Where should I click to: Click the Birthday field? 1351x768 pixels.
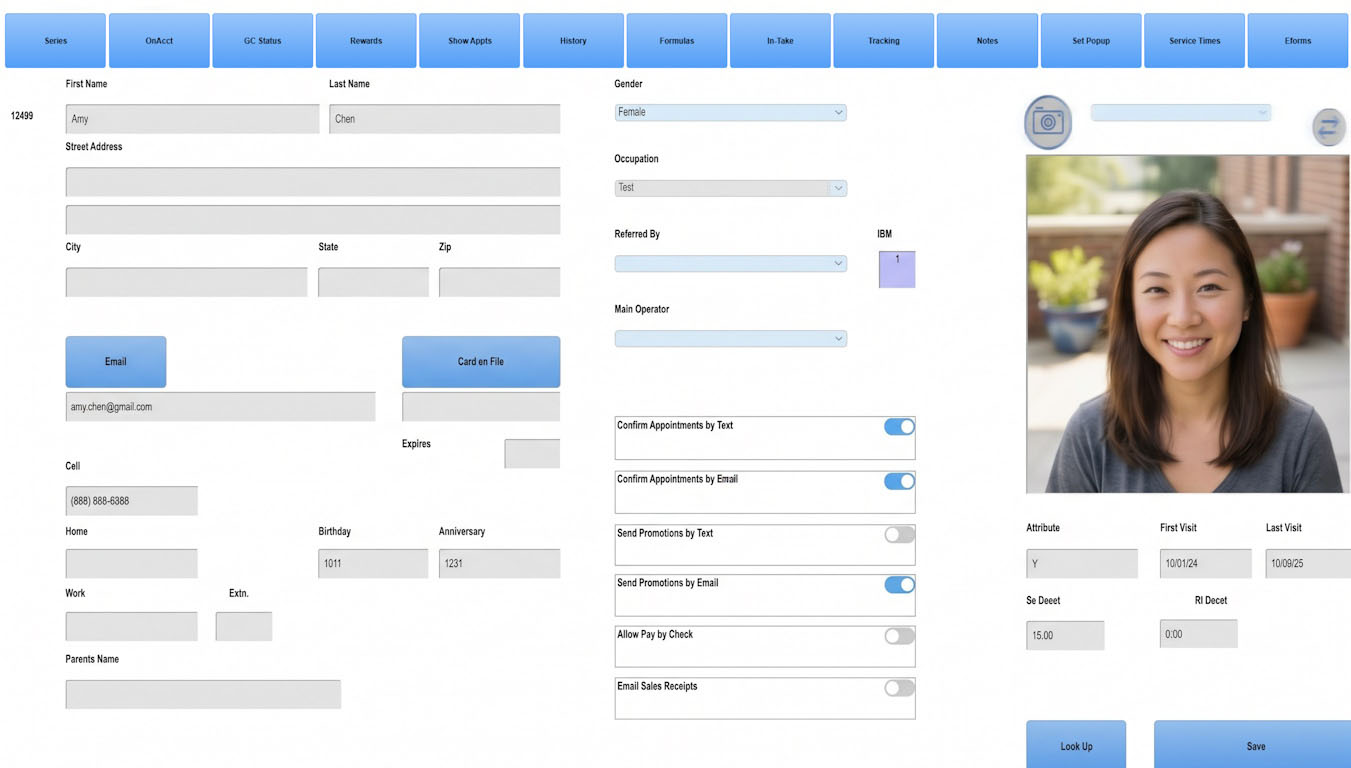coord(373,563)
